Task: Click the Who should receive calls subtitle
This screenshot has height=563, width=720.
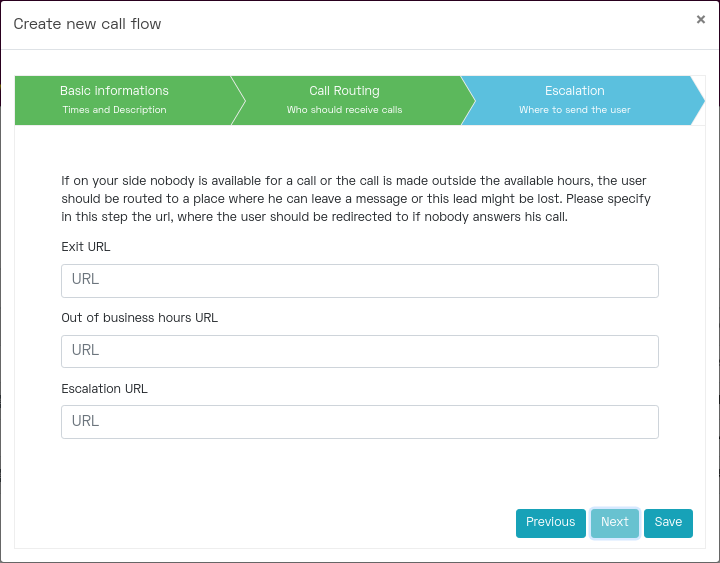Action: (x=344, y=110)
